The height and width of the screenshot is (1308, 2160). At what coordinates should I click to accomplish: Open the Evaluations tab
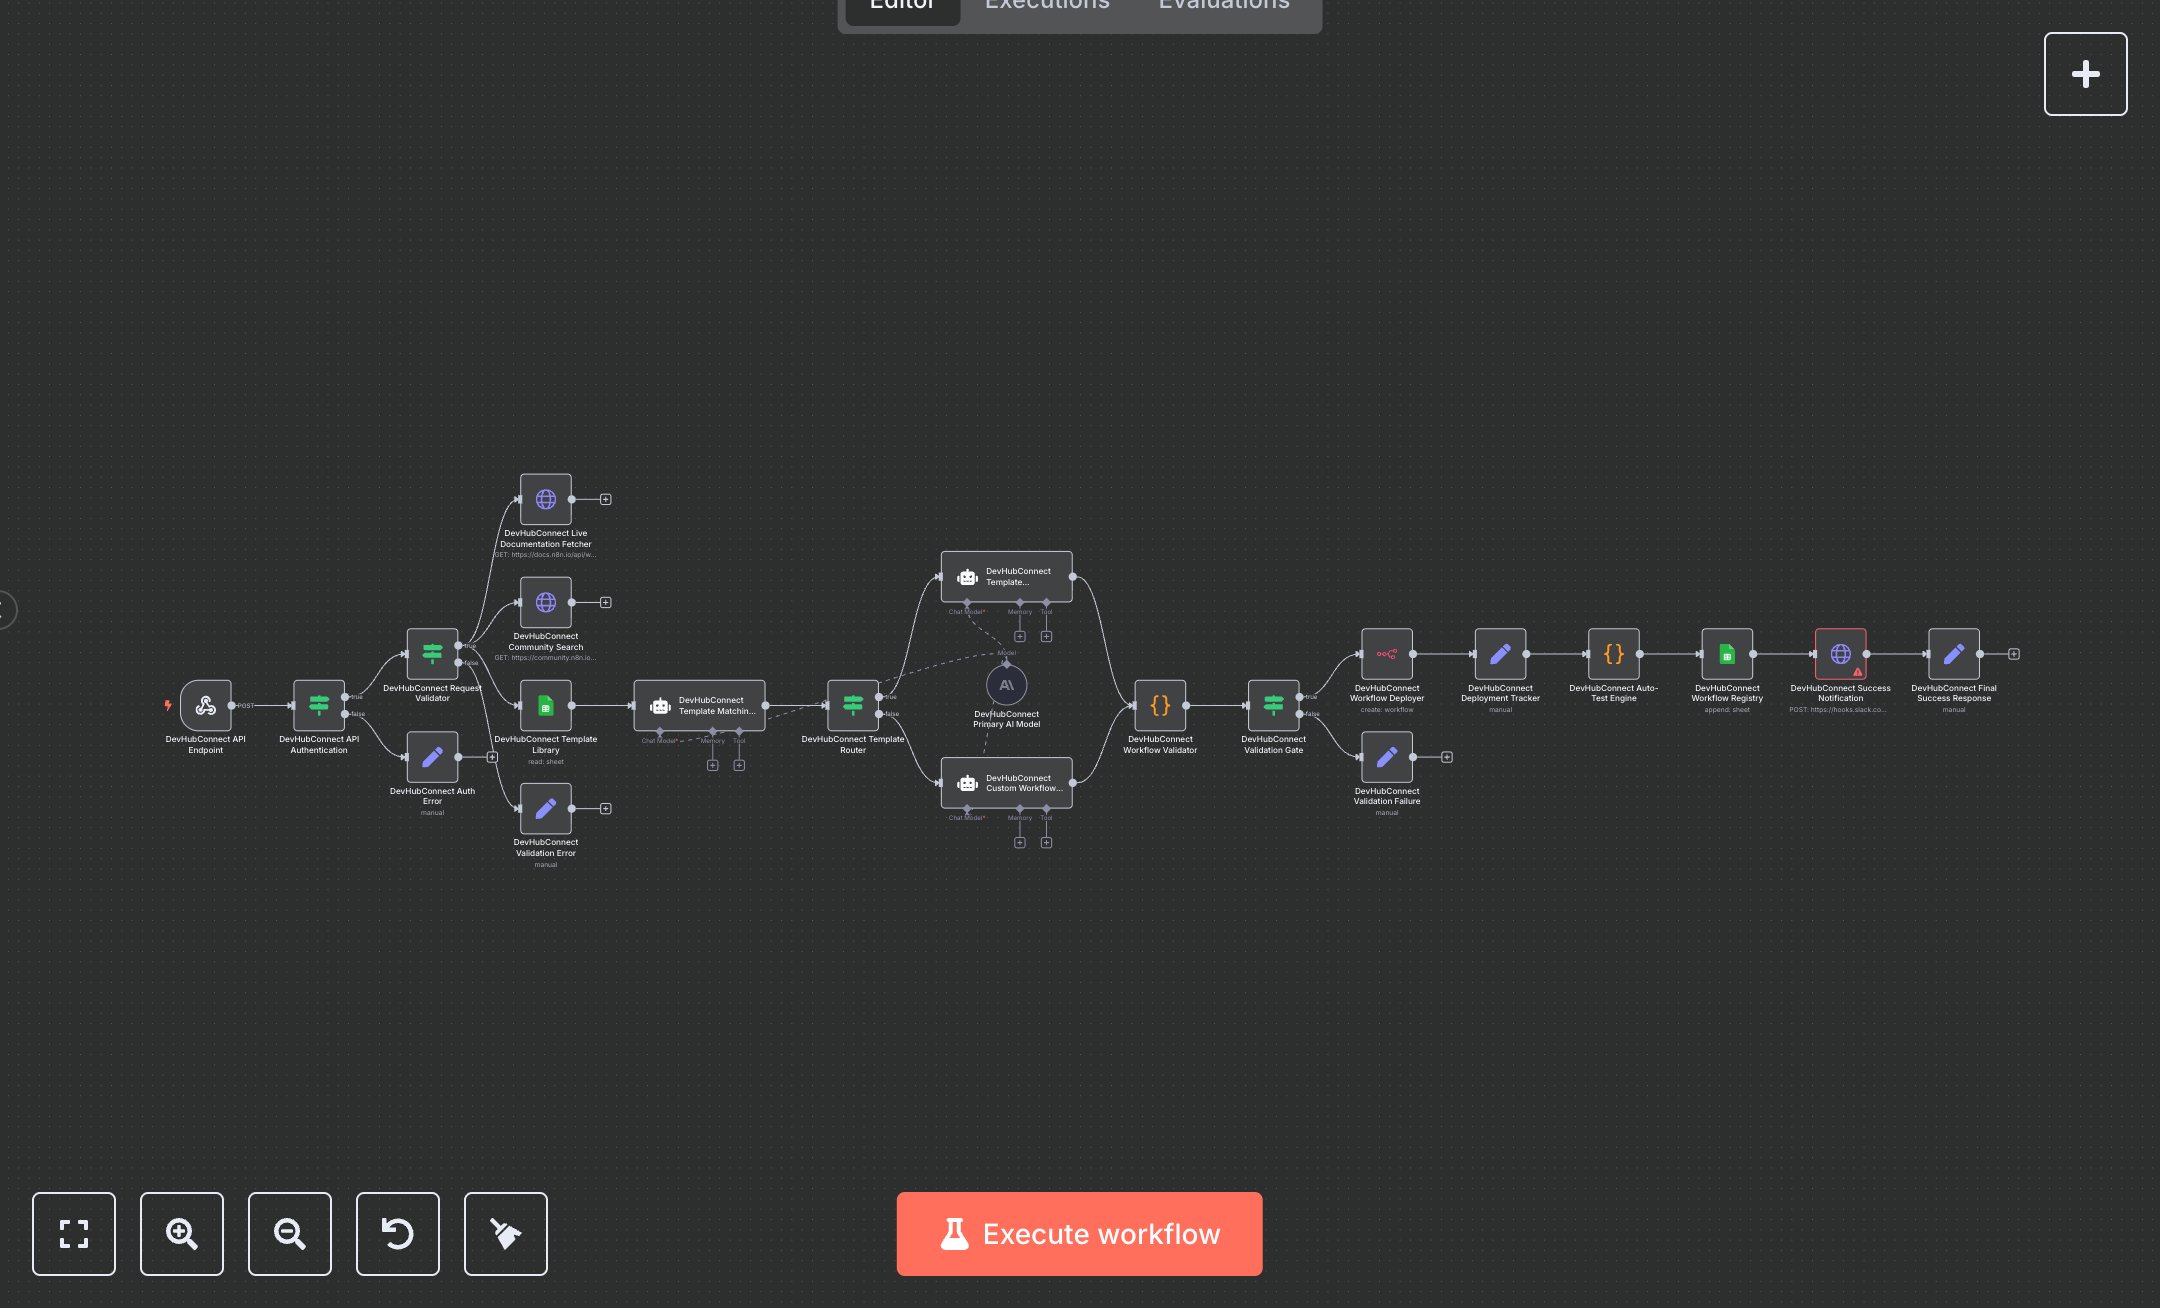click(1222, 6)
